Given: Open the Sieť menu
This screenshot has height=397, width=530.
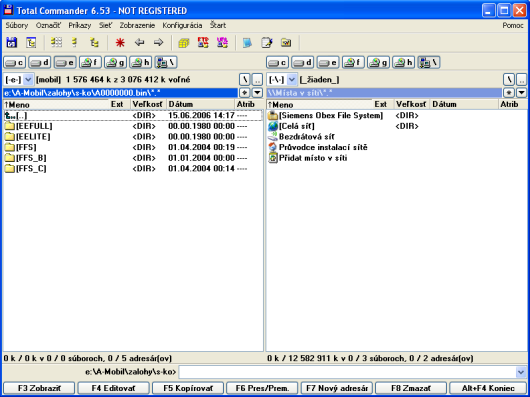Looking at the screenshot, I should [x=105, y=25].
